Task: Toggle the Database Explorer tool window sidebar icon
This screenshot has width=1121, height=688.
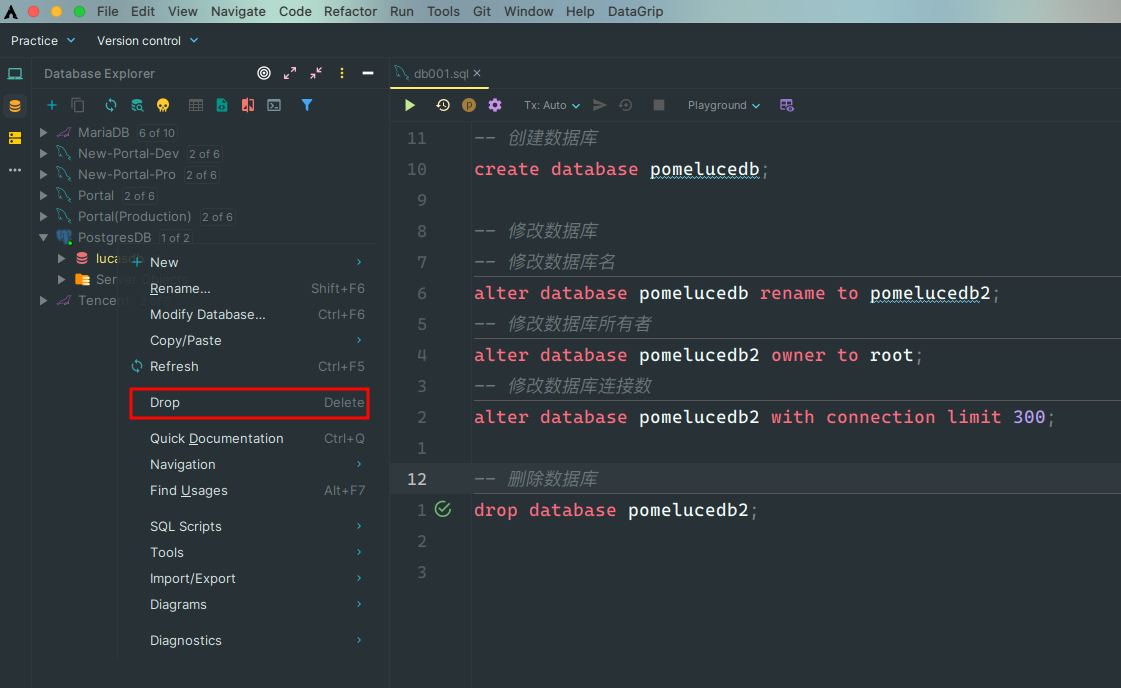Action: [x=15, y=106]
